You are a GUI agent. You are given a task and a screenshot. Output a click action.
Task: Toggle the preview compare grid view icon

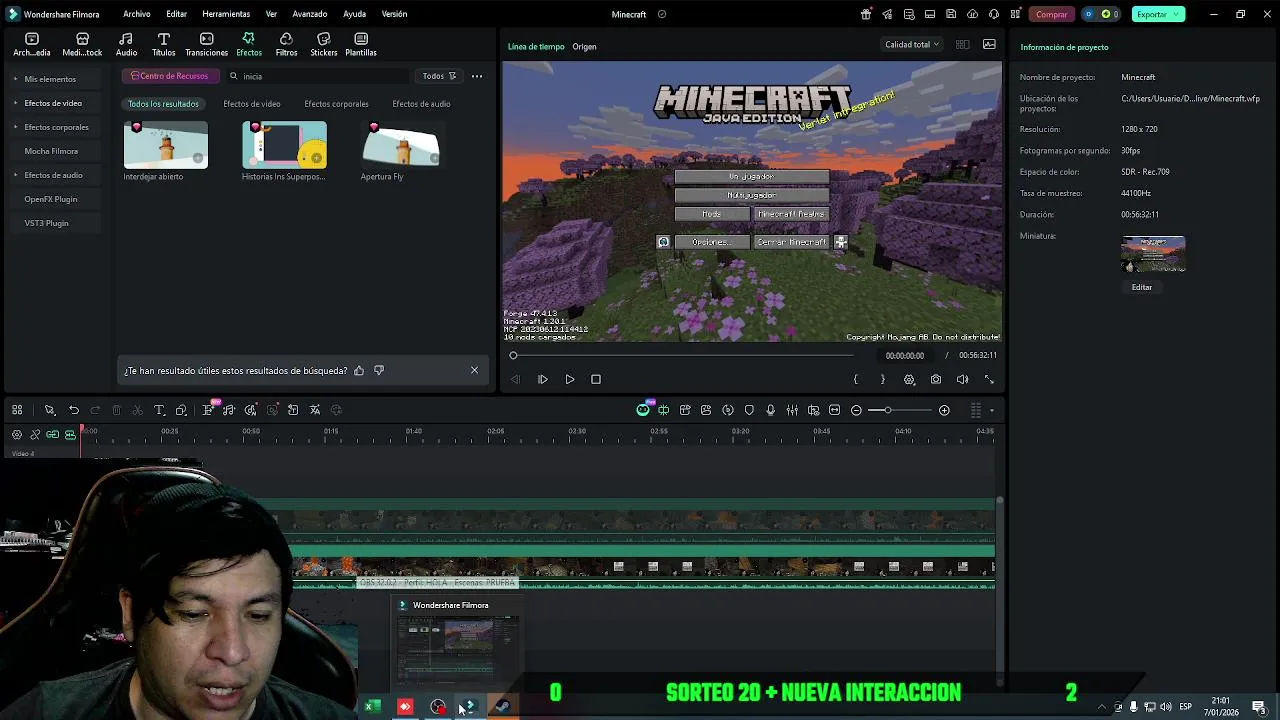point(962,44)
